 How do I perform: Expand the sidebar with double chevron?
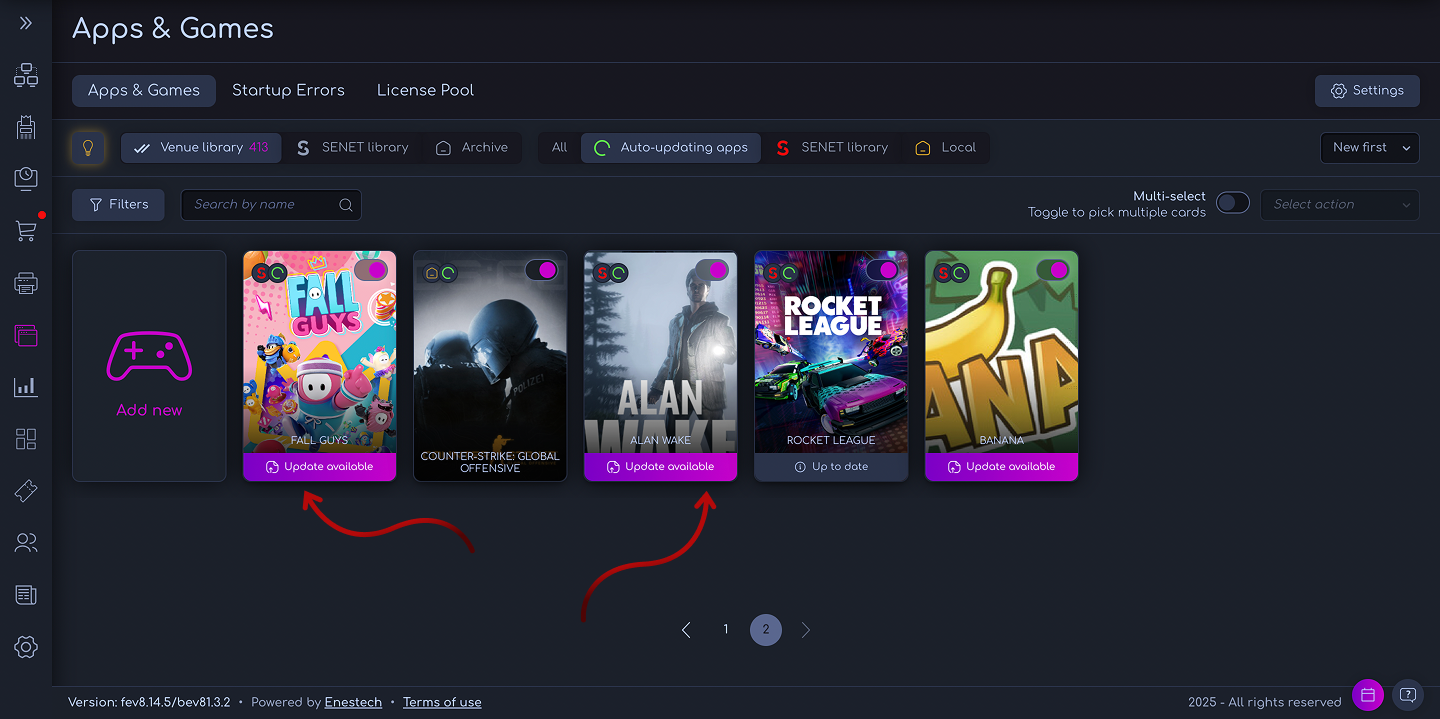tap(26, 23)
